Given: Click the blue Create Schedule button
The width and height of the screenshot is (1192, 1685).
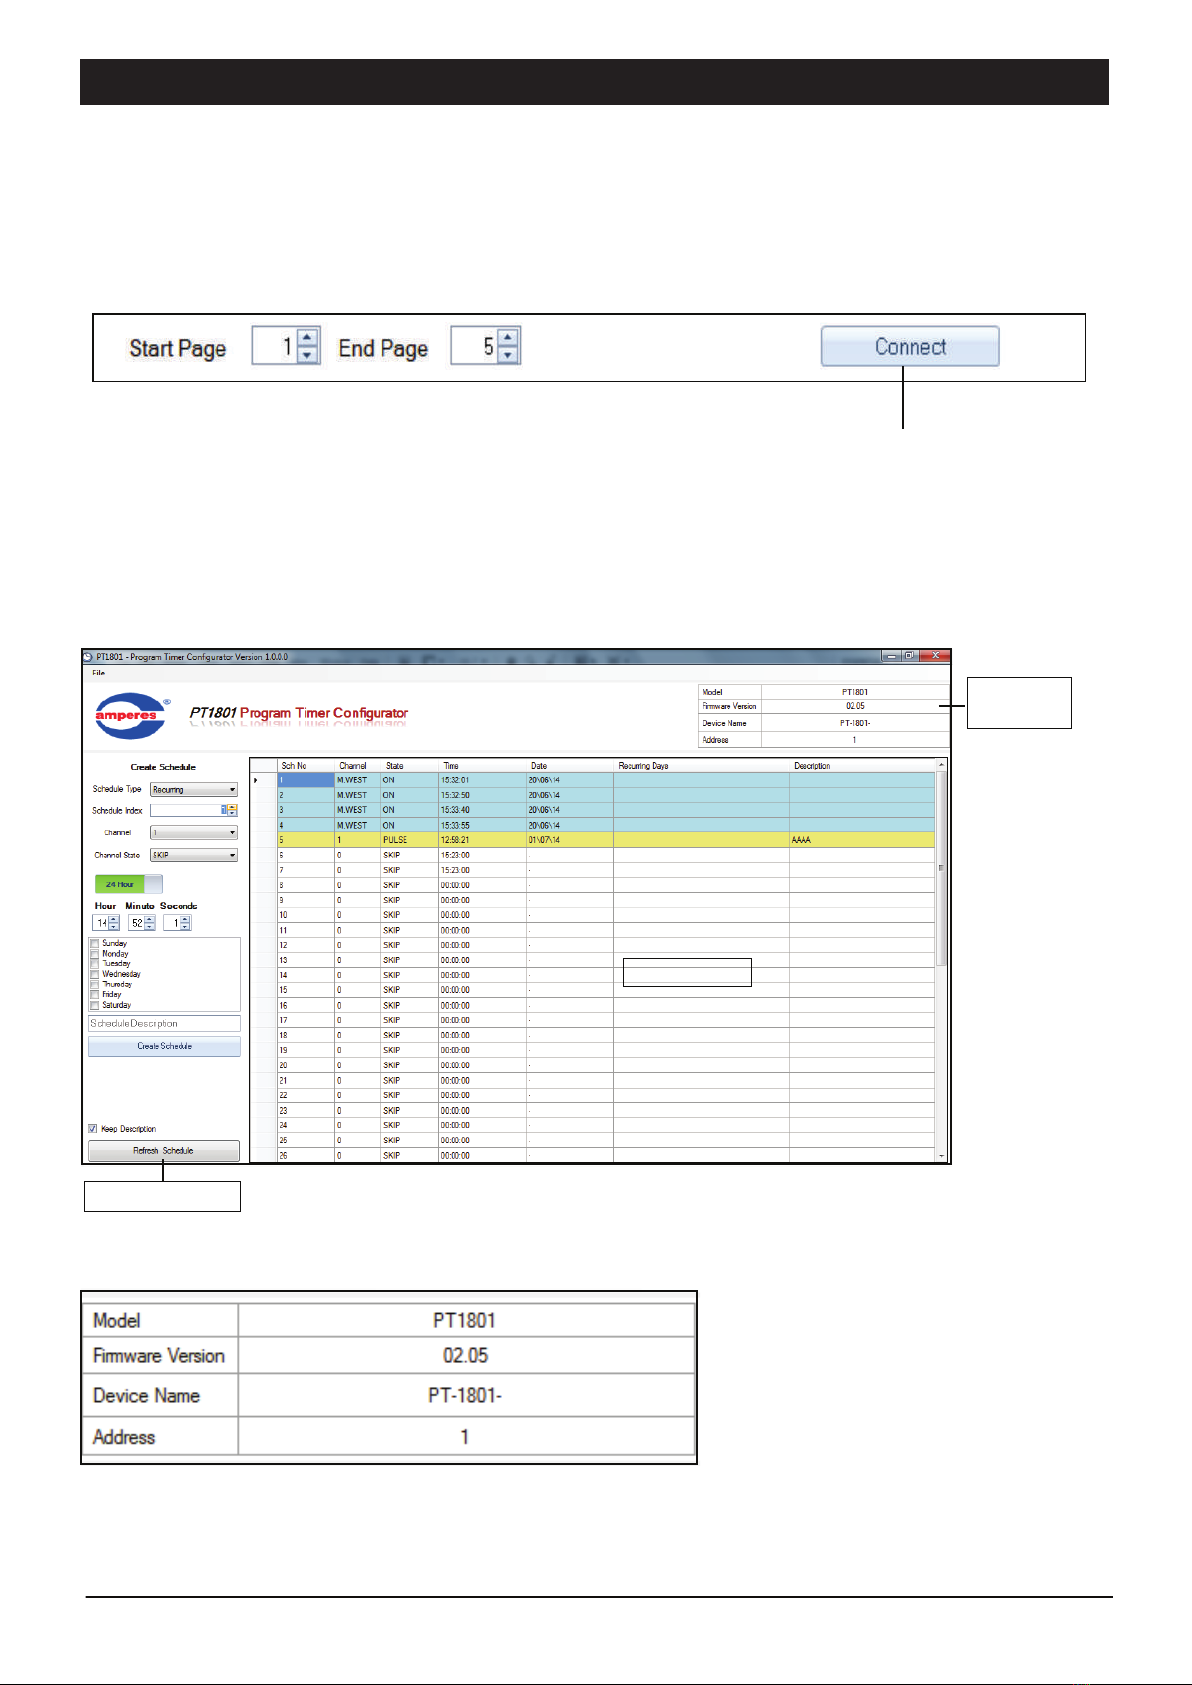Looking at the screenshot, I should (164, 1046).
